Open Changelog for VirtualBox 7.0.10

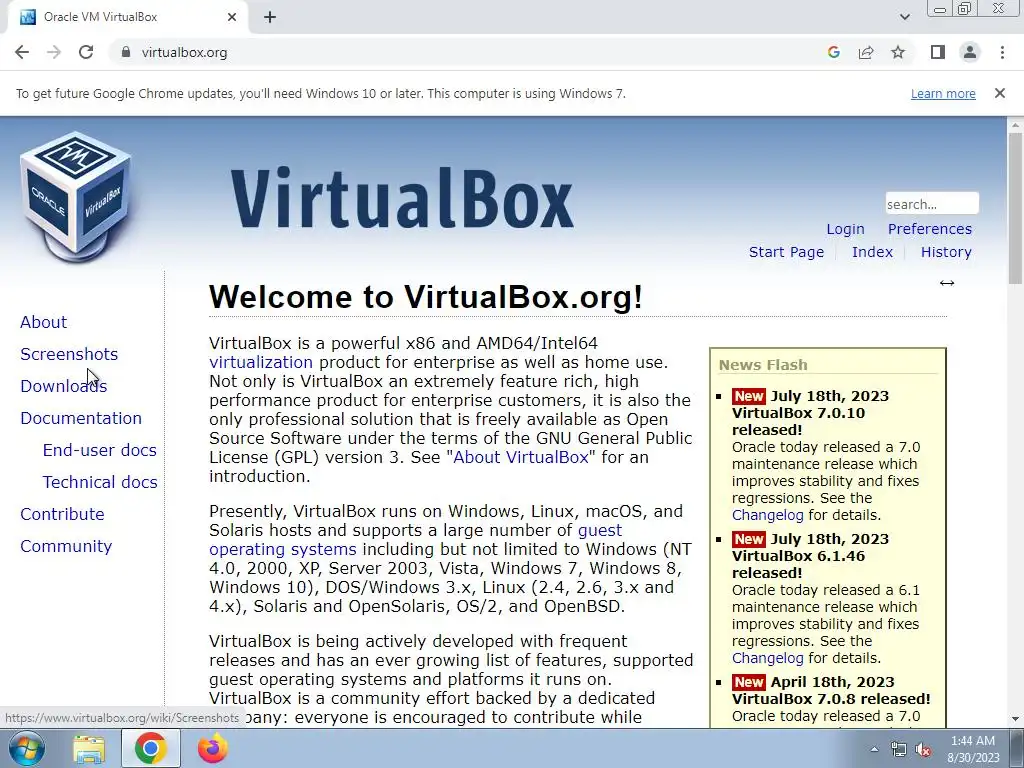(x=767, y=515)
